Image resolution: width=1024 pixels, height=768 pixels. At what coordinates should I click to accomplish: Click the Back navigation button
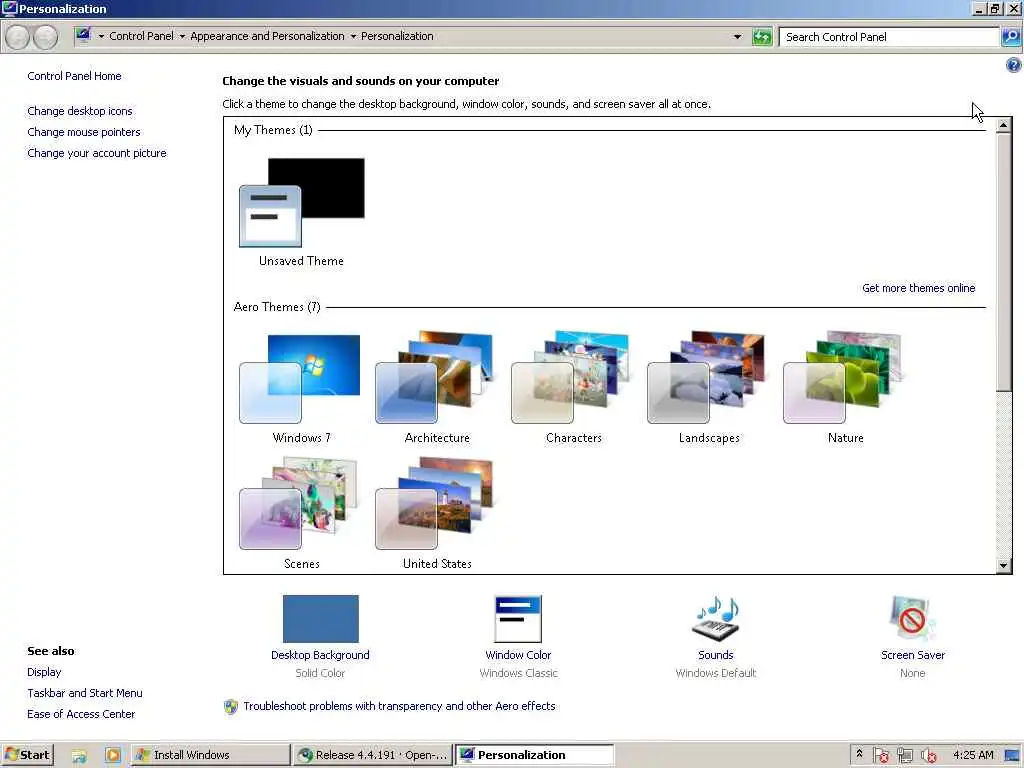coord(17,37)
